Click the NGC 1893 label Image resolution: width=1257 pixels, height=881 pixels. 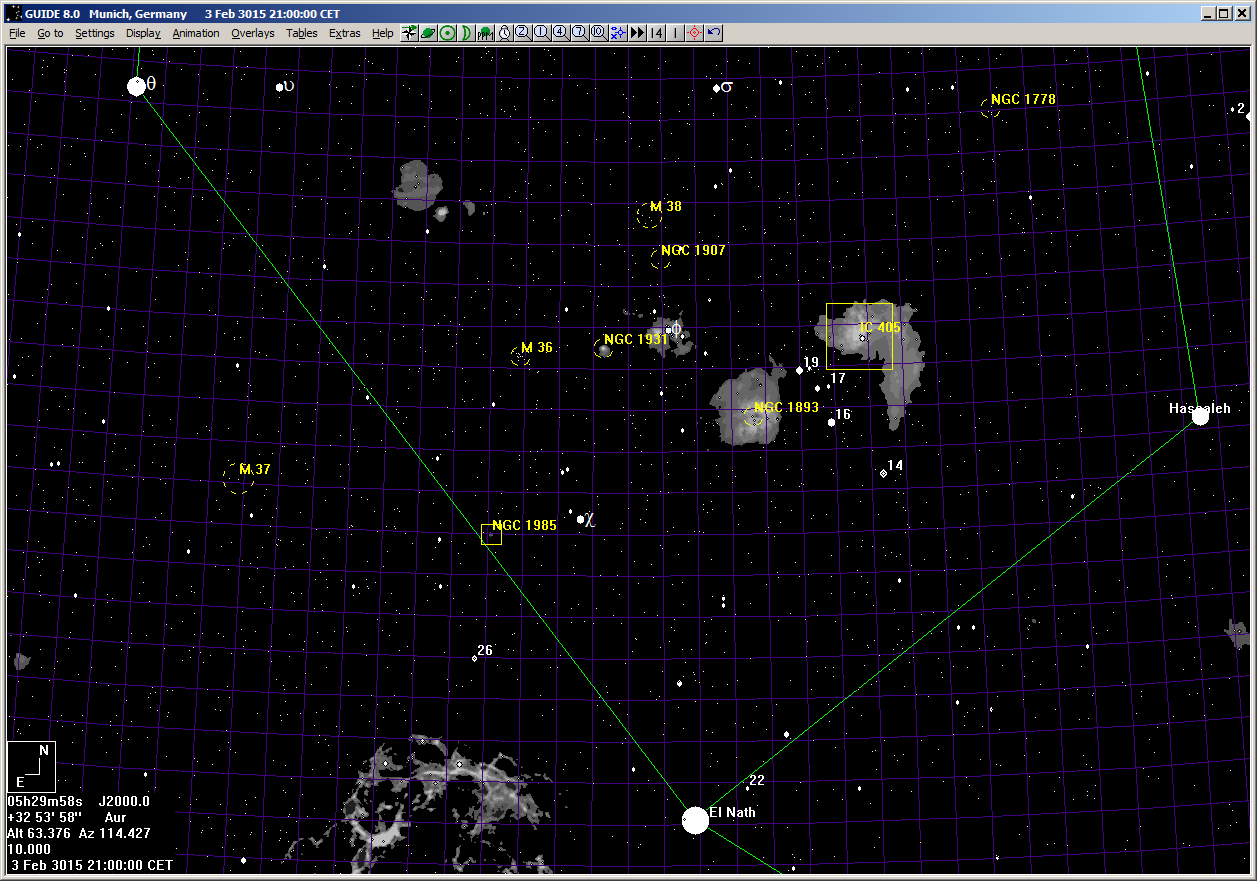(787, 407)
